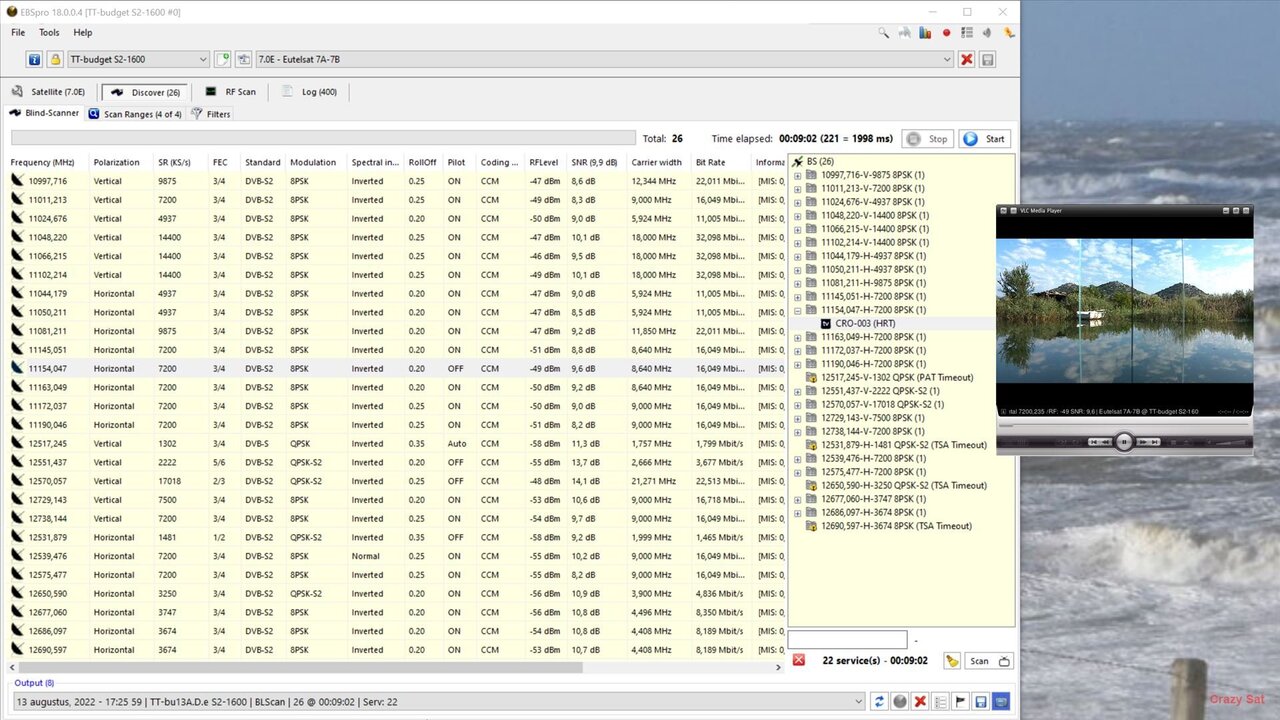Open the TT-budget S2-1600 device dropdown

[202, 59]
